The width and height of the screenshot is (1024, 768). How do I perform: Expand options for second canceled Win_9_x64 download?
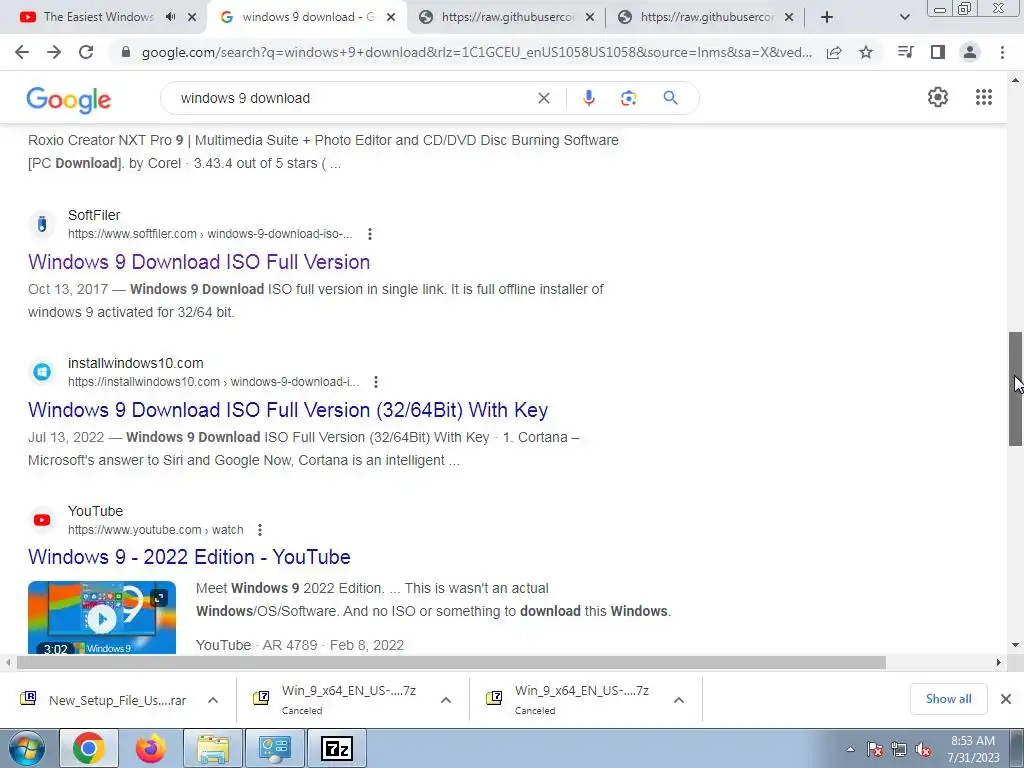point(679,700)
